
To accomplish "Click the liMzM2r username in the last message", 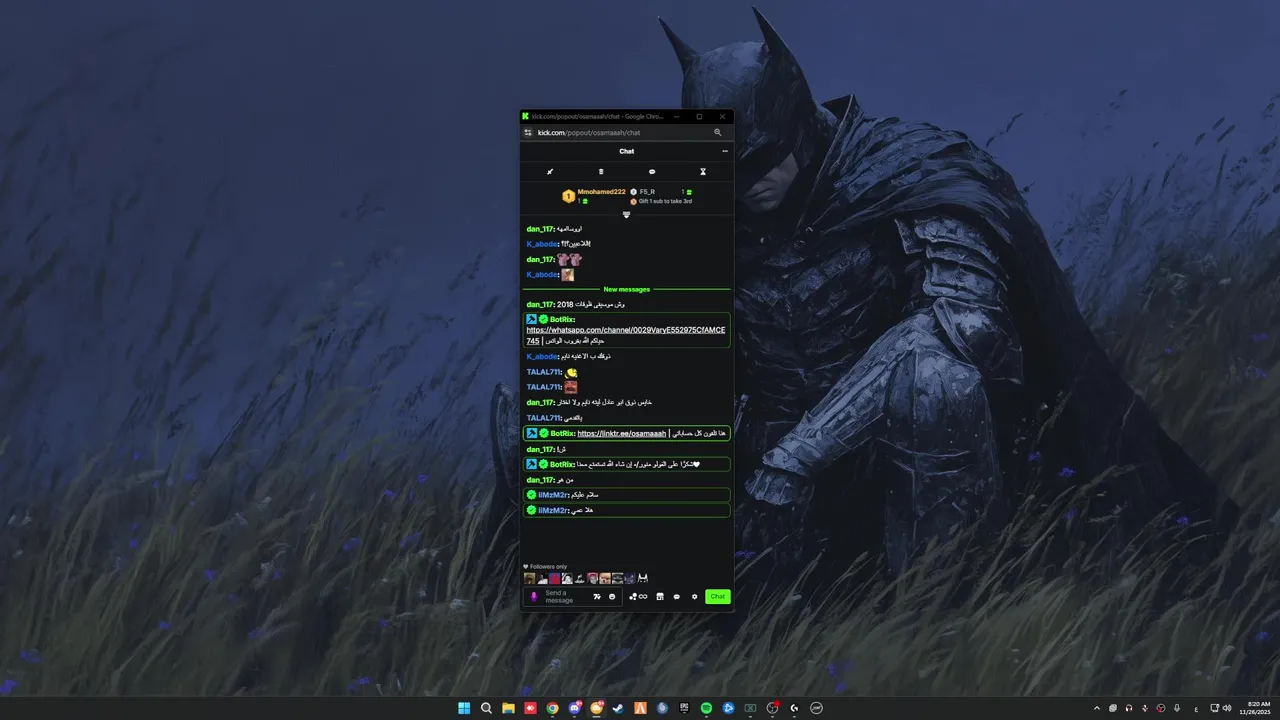I will 552,510.
